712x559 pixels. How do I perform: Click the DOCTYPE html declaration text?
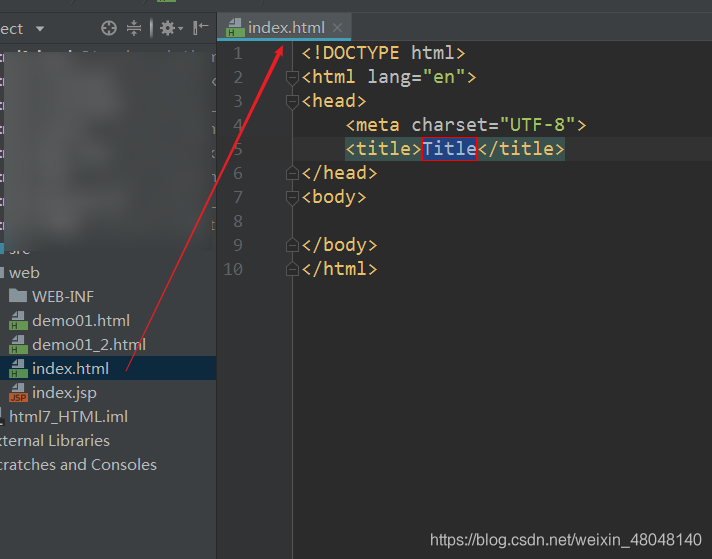click(x=384, y=53)
